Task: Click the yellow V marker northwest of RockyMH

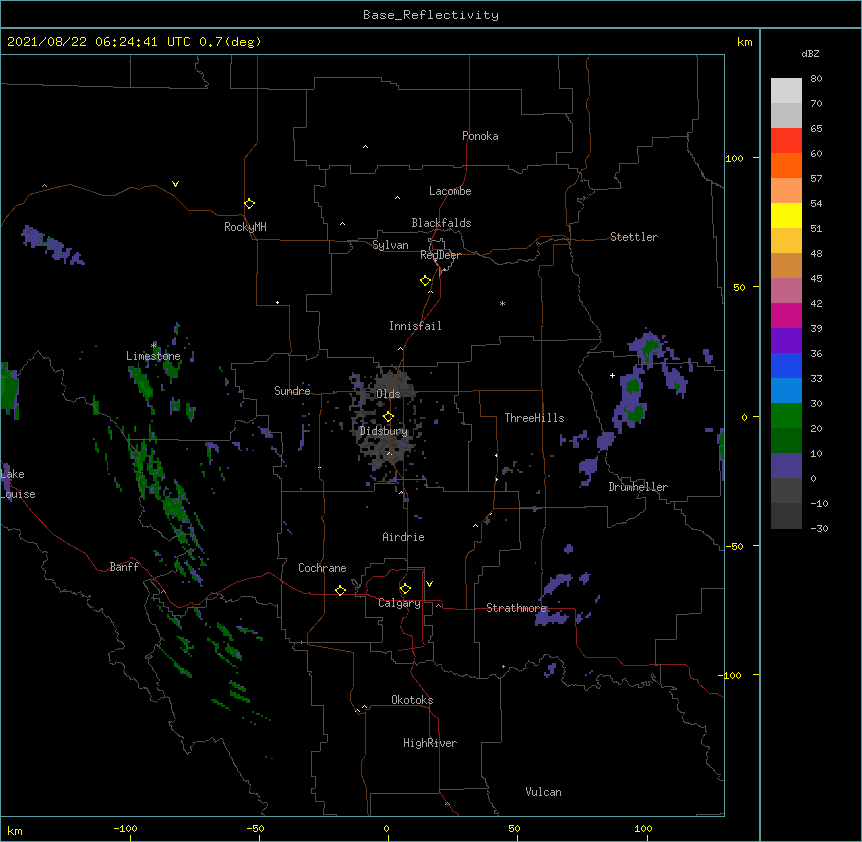Action: tap(175, 184)
